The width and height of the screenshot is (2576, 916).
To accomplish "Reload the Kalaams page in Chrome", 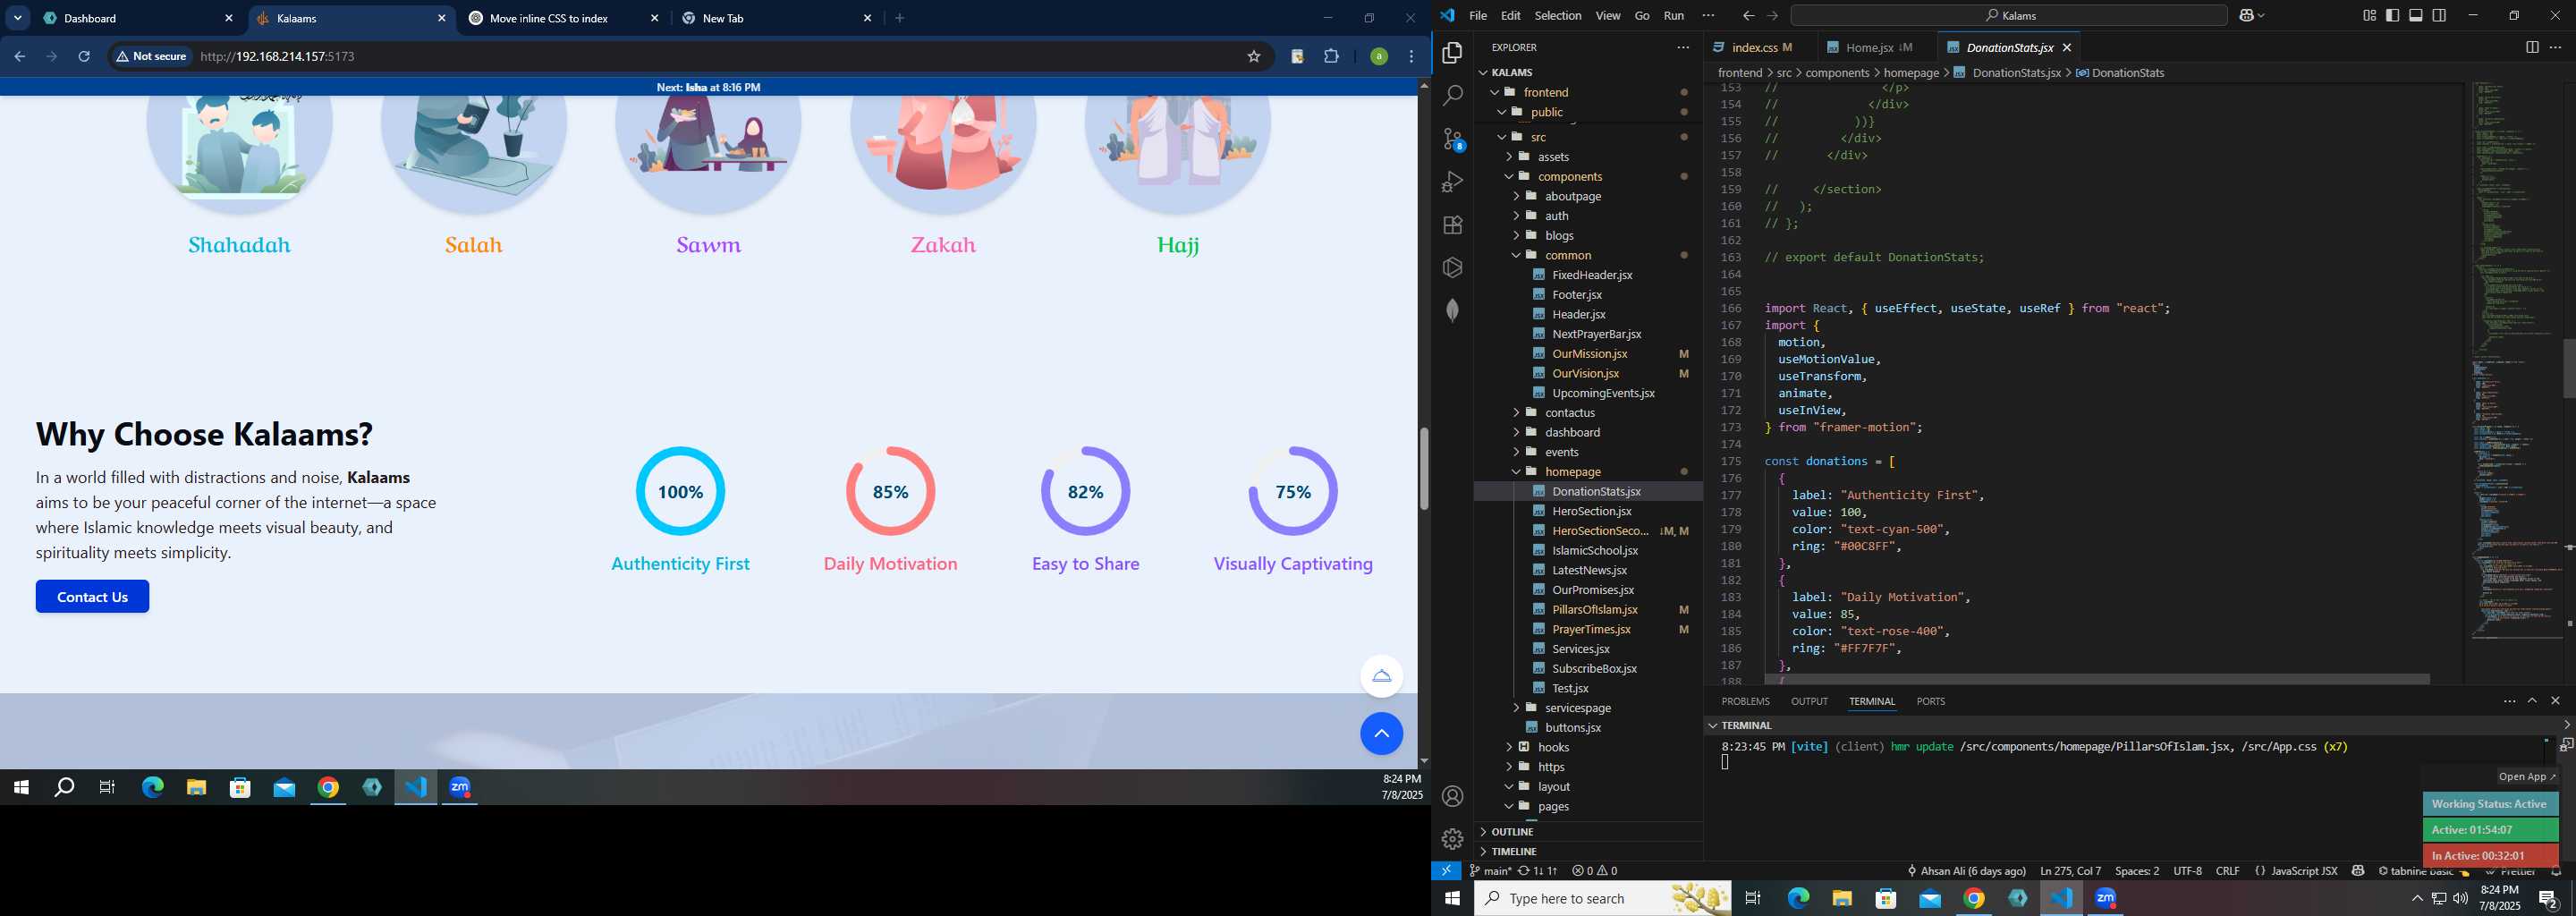I will [x=84, y=56].
